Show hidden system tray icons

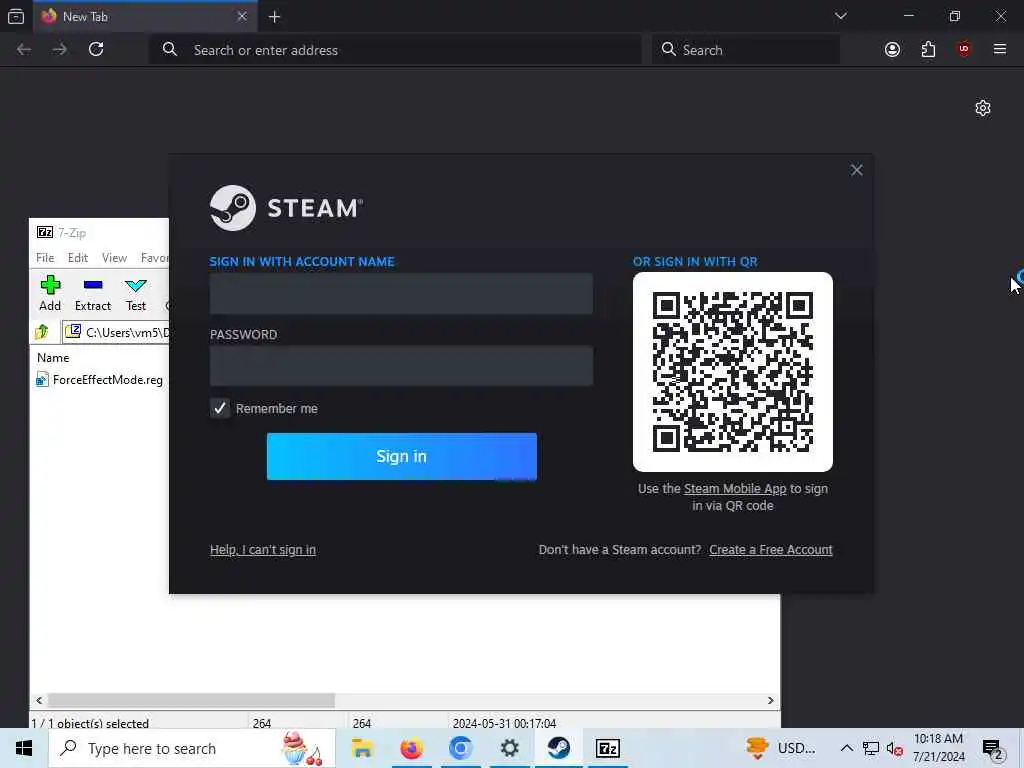(x=846, y=748)
